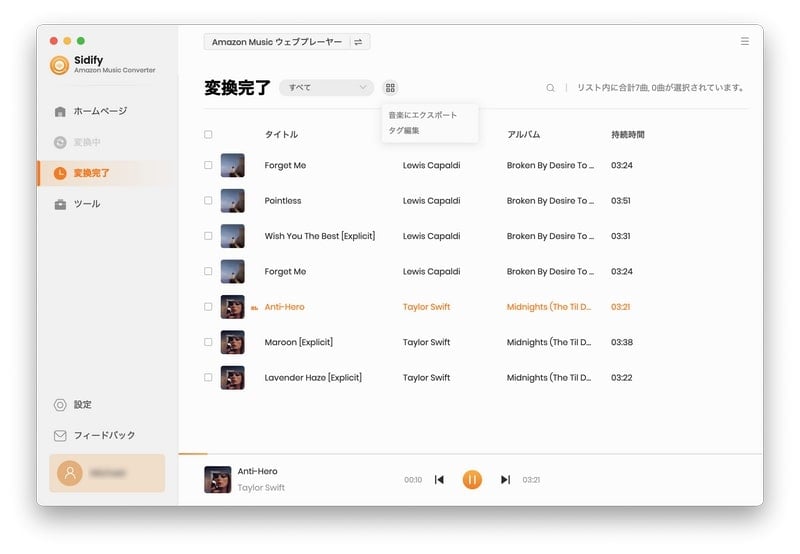Viewport: 800px width, 554px height.
Task: Click the clock icon for 変換完了
Action: coord(60,173)
